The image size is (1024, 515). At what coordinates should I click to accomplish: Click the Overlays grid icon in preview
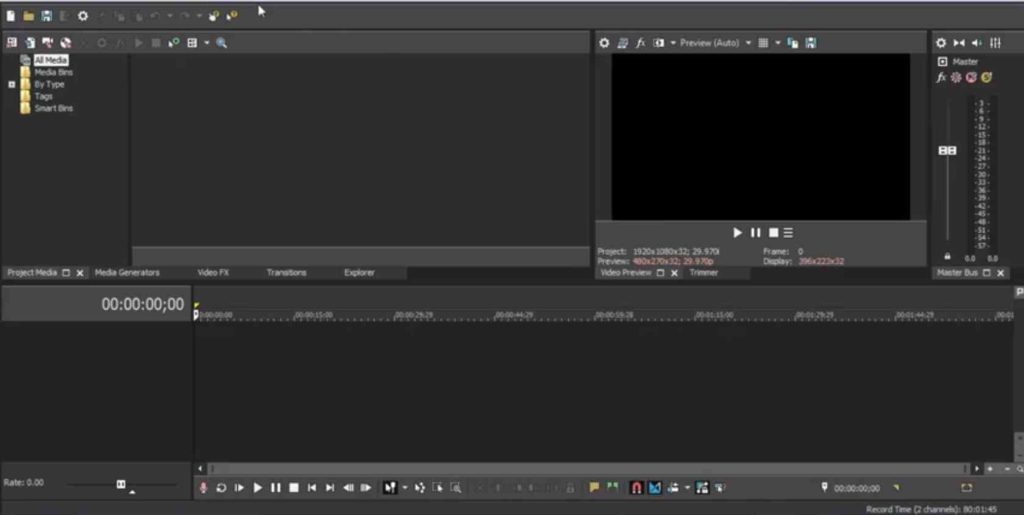(763, 43)
